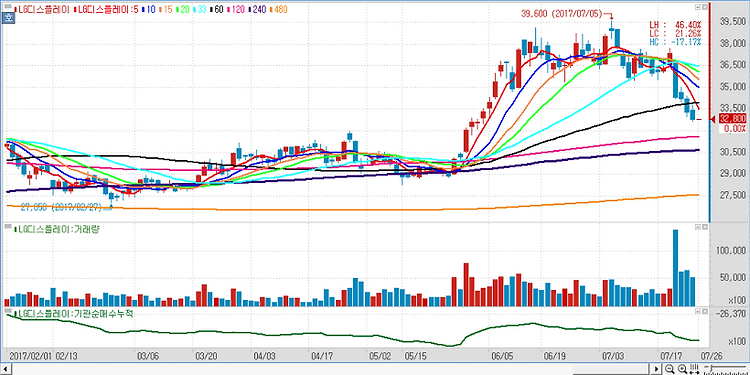Click the blue 호 button on price chart

(8, 18)
